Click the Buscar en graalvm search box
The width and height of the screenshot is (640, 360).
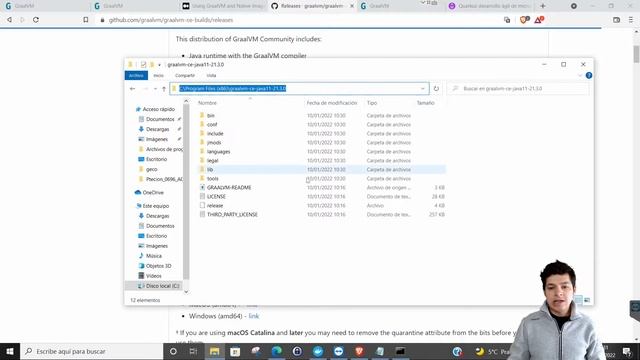518,89
